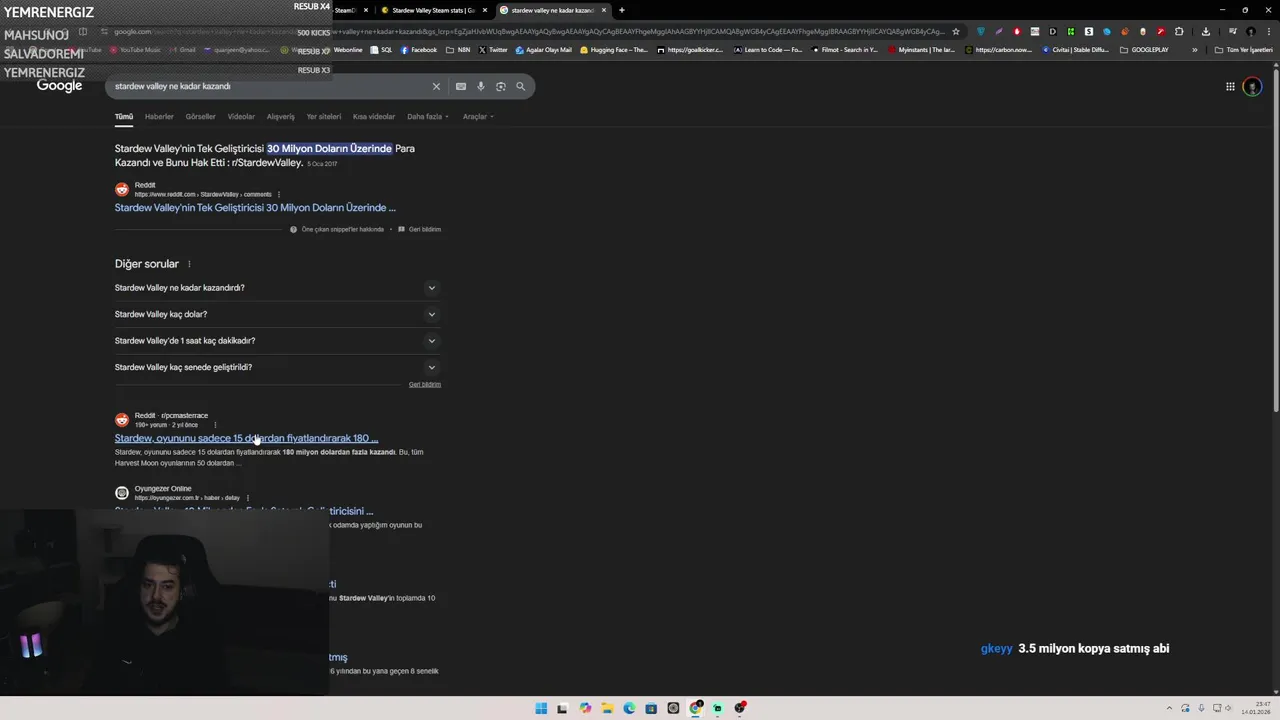Viewport: 1280px width, 720px height.
Task: Open the Chrome icon in the taskbar
Action: coord(695,708)
